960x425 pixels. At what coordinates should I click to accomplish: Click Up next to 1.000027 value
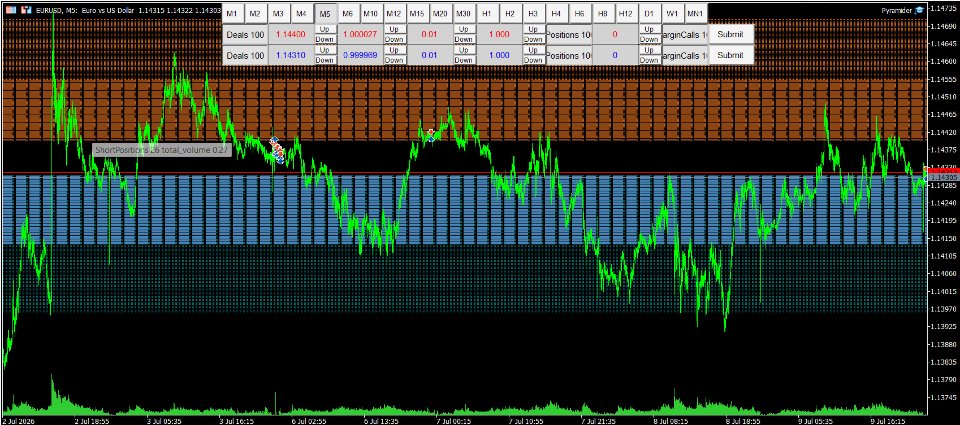[x=394, y=29]
